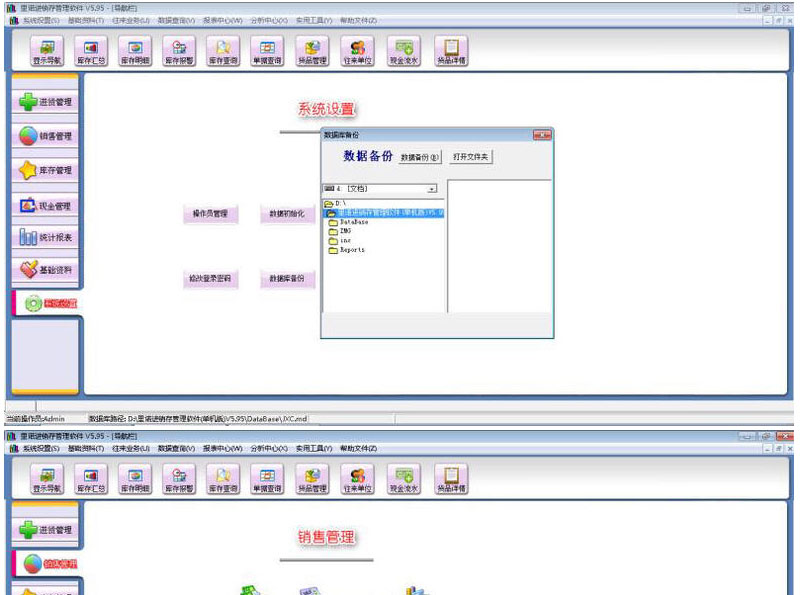The height and width of the screenshot is (595, 800).
Task: Open 基础资料(T) menu in upper window
Action: (86, 20)
